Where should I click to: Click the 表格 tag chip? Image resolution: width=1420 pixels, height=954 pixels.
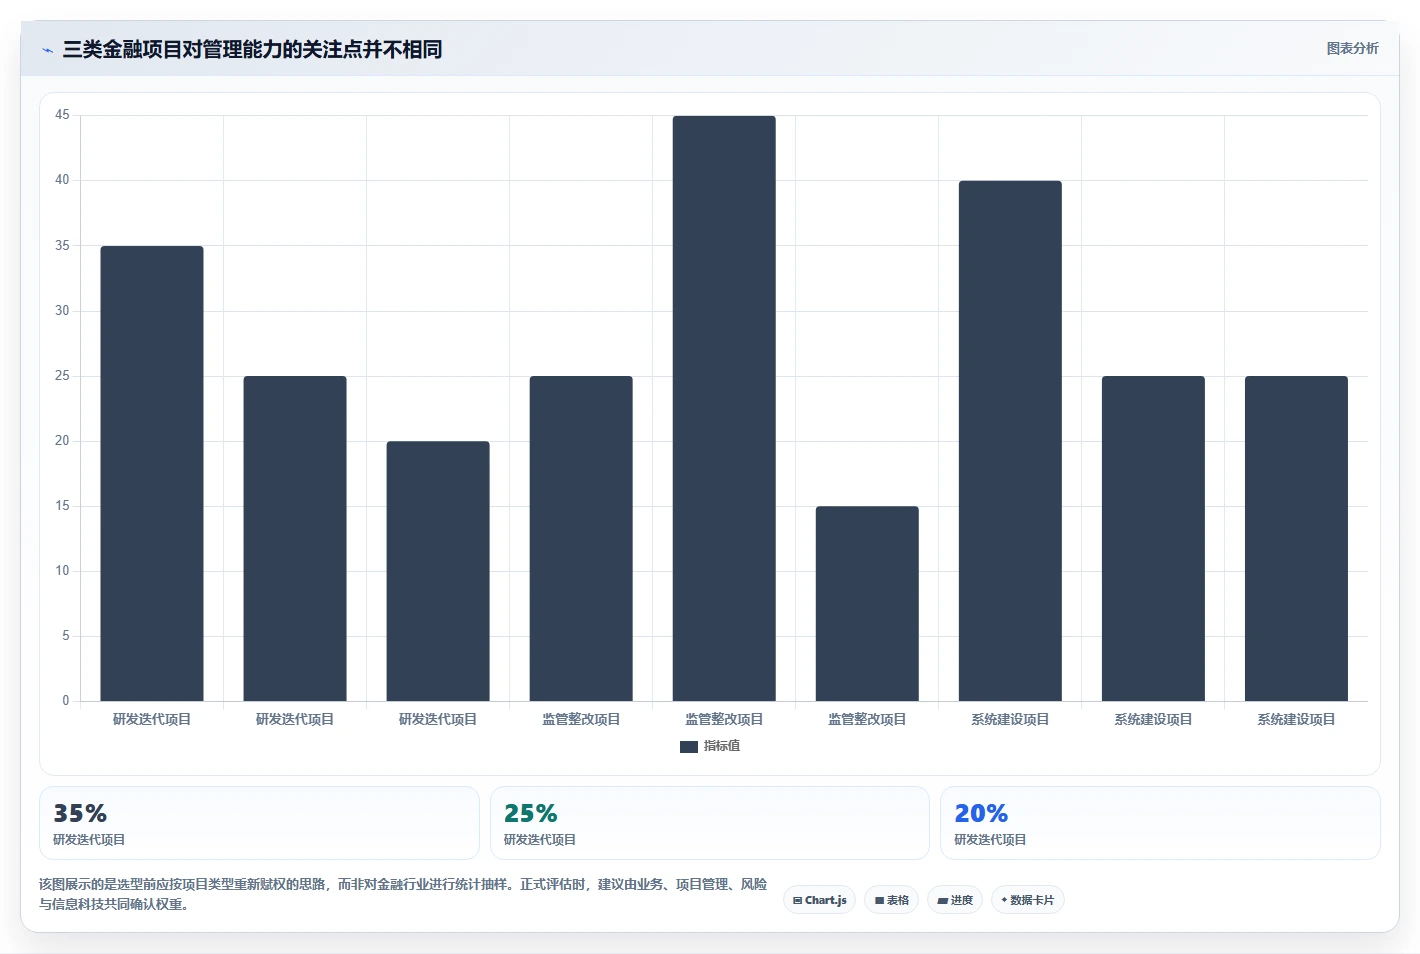pyautogui.click(x=891, y=900)
